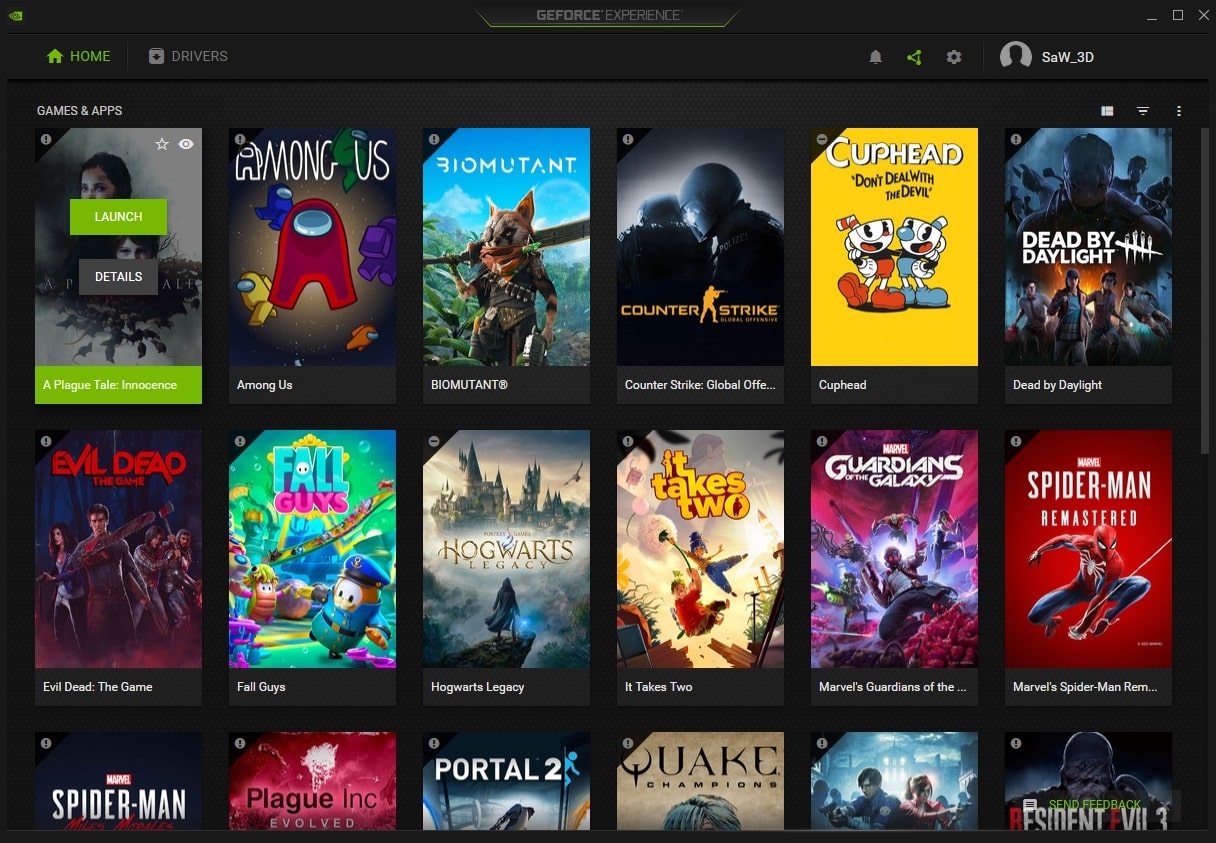
Task: Click the SaW_3D profile avatar
Action: 1016,57
